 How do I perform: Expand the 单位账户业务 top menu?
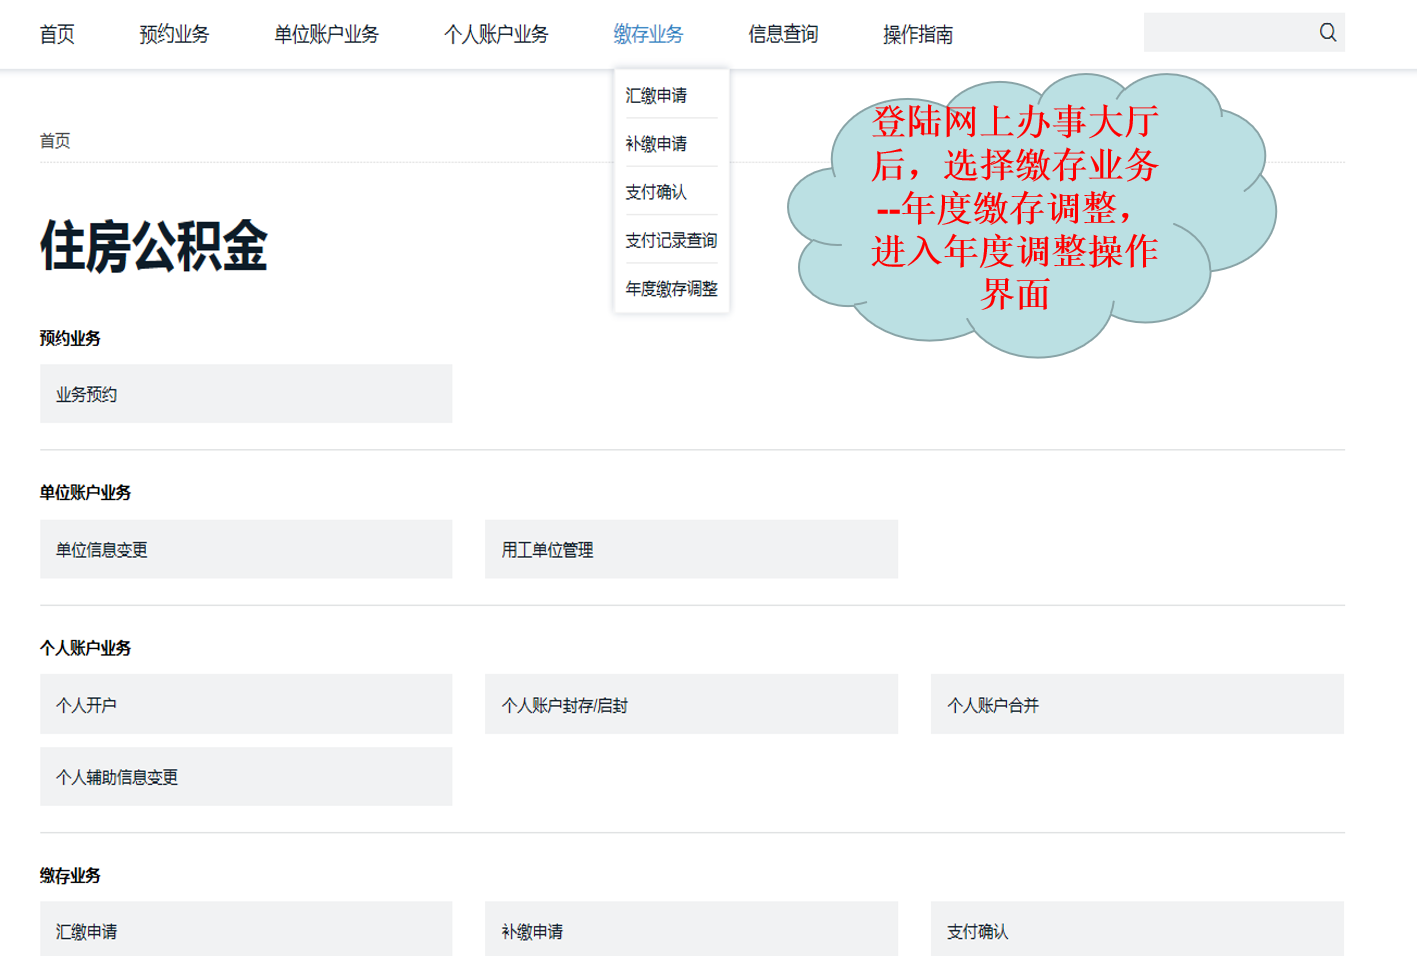326,35
